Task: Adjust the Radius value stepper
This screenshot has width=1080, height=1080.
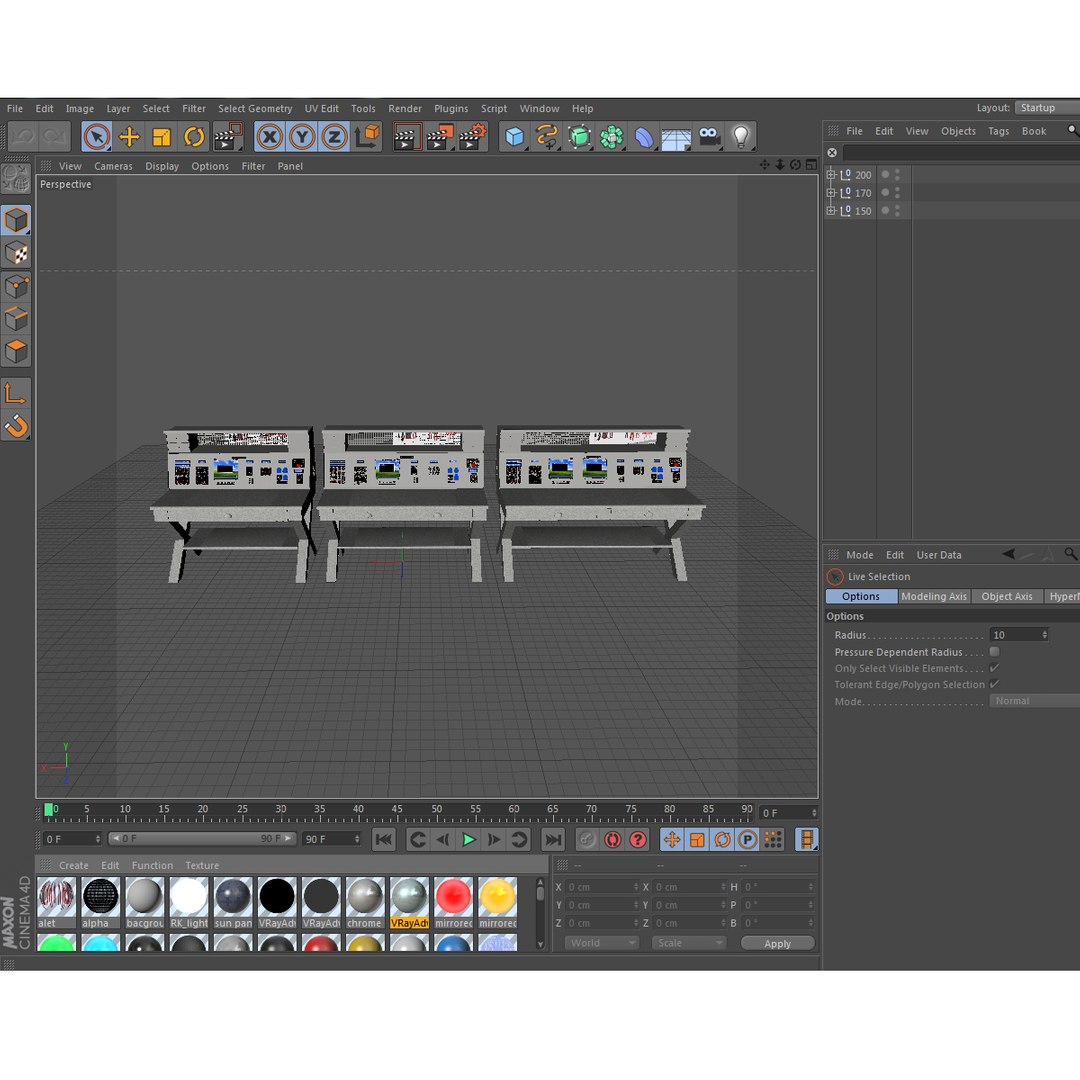Action: (1045, 635)
